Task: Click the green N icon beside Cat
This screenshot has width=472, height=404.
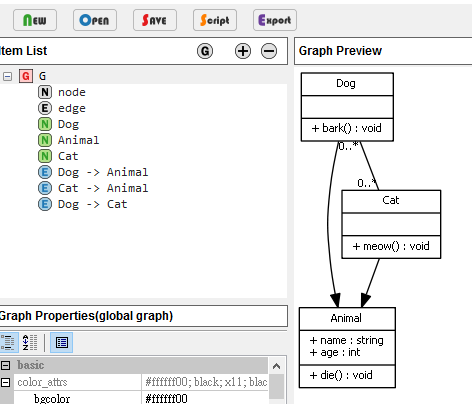Action: [x=45, y=156]
